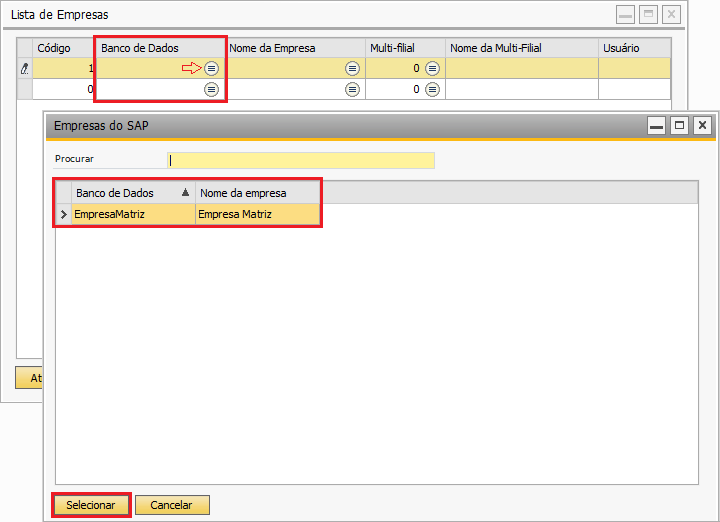Image resolution: width=720 pixels, height=522 pixels.
Task: Select Código cell with value 1
Action: point(63,68)
